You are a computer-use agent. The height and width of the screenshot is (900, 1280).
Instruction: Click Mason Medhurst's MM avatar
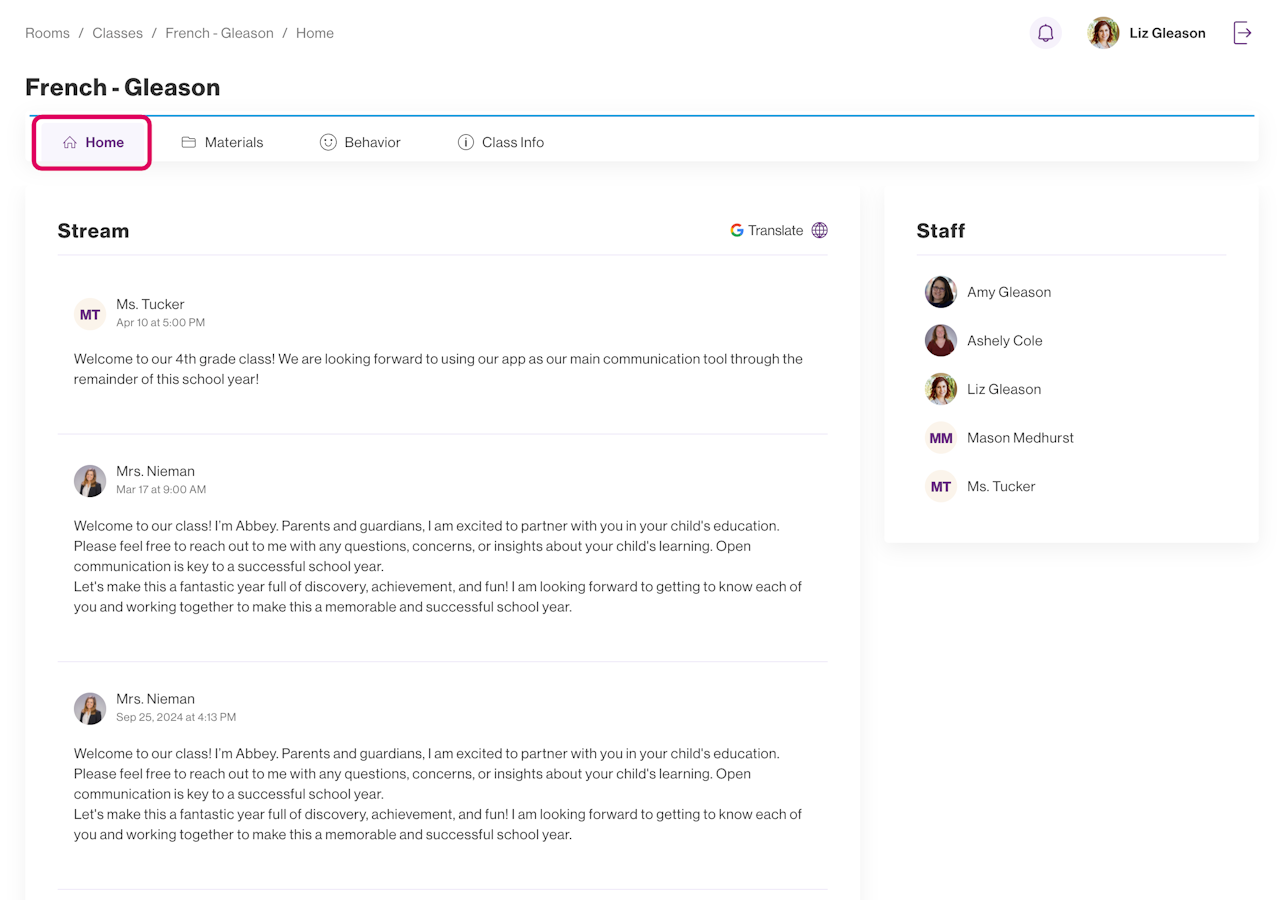coord(940,438)
